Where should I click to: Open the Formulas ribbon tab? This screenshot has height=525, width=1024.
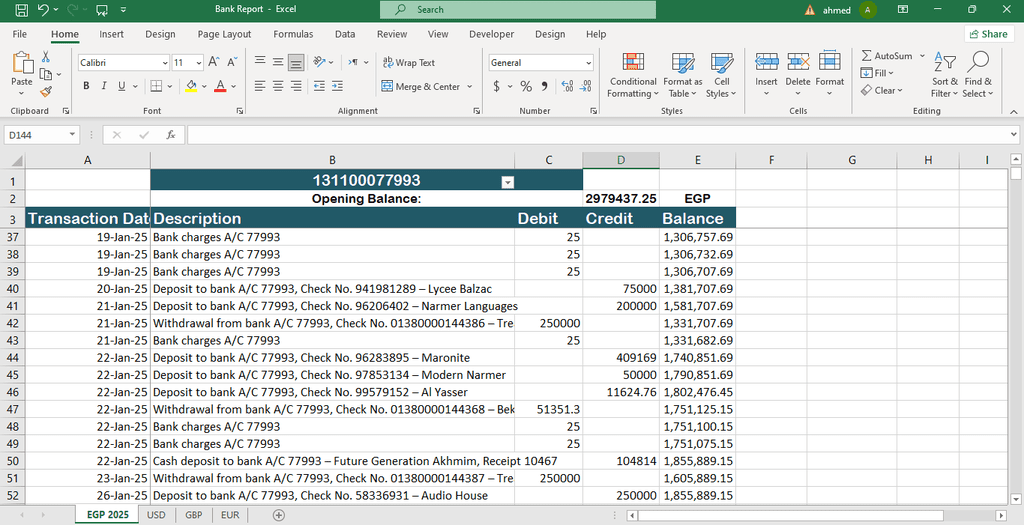[x=293, y=34]
